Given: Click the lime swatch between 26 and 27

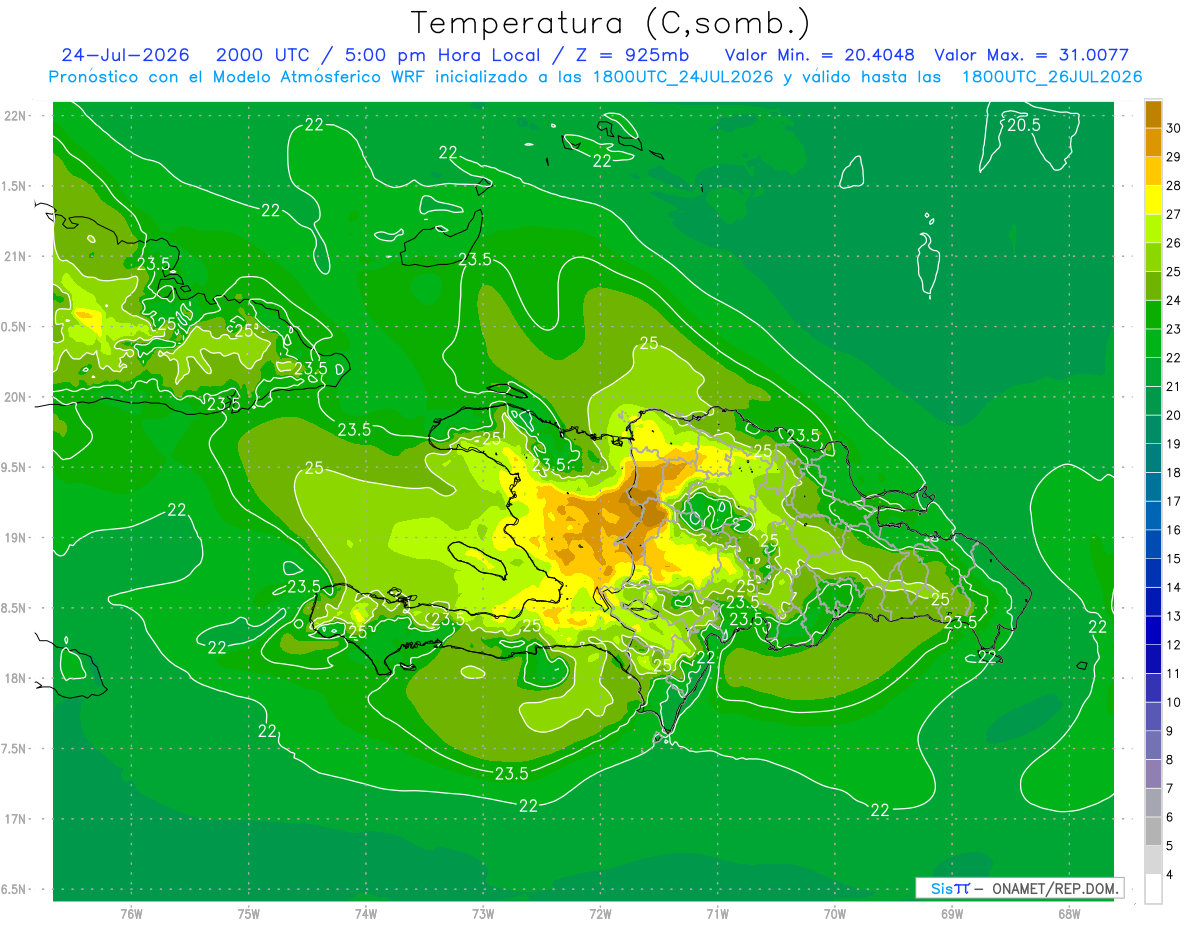Looking at the screenshot, I should 1153,229.
